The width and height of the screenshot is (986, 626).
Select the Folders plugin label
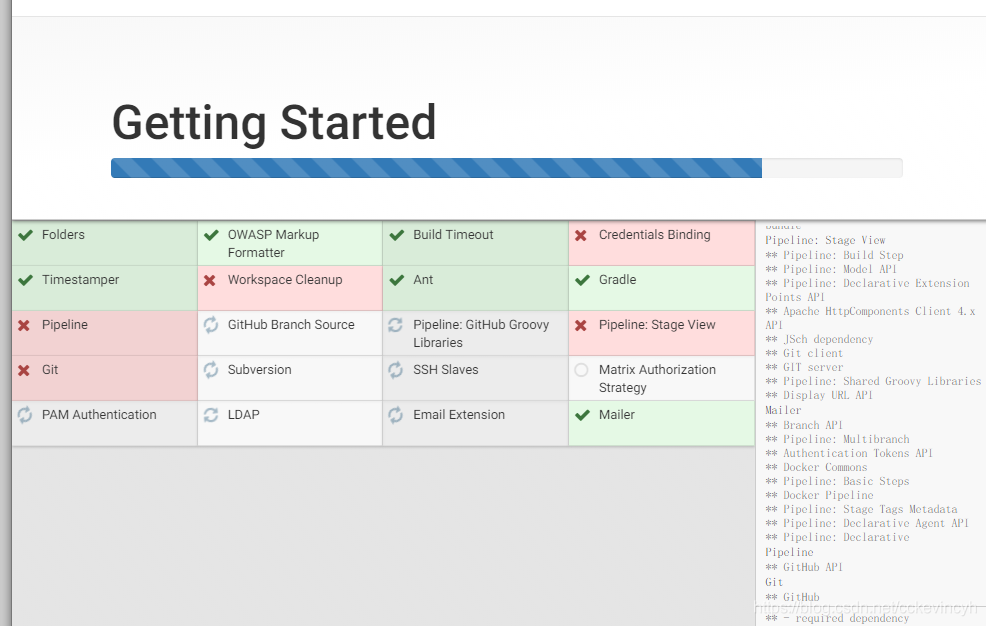click(x=63, y=235)
